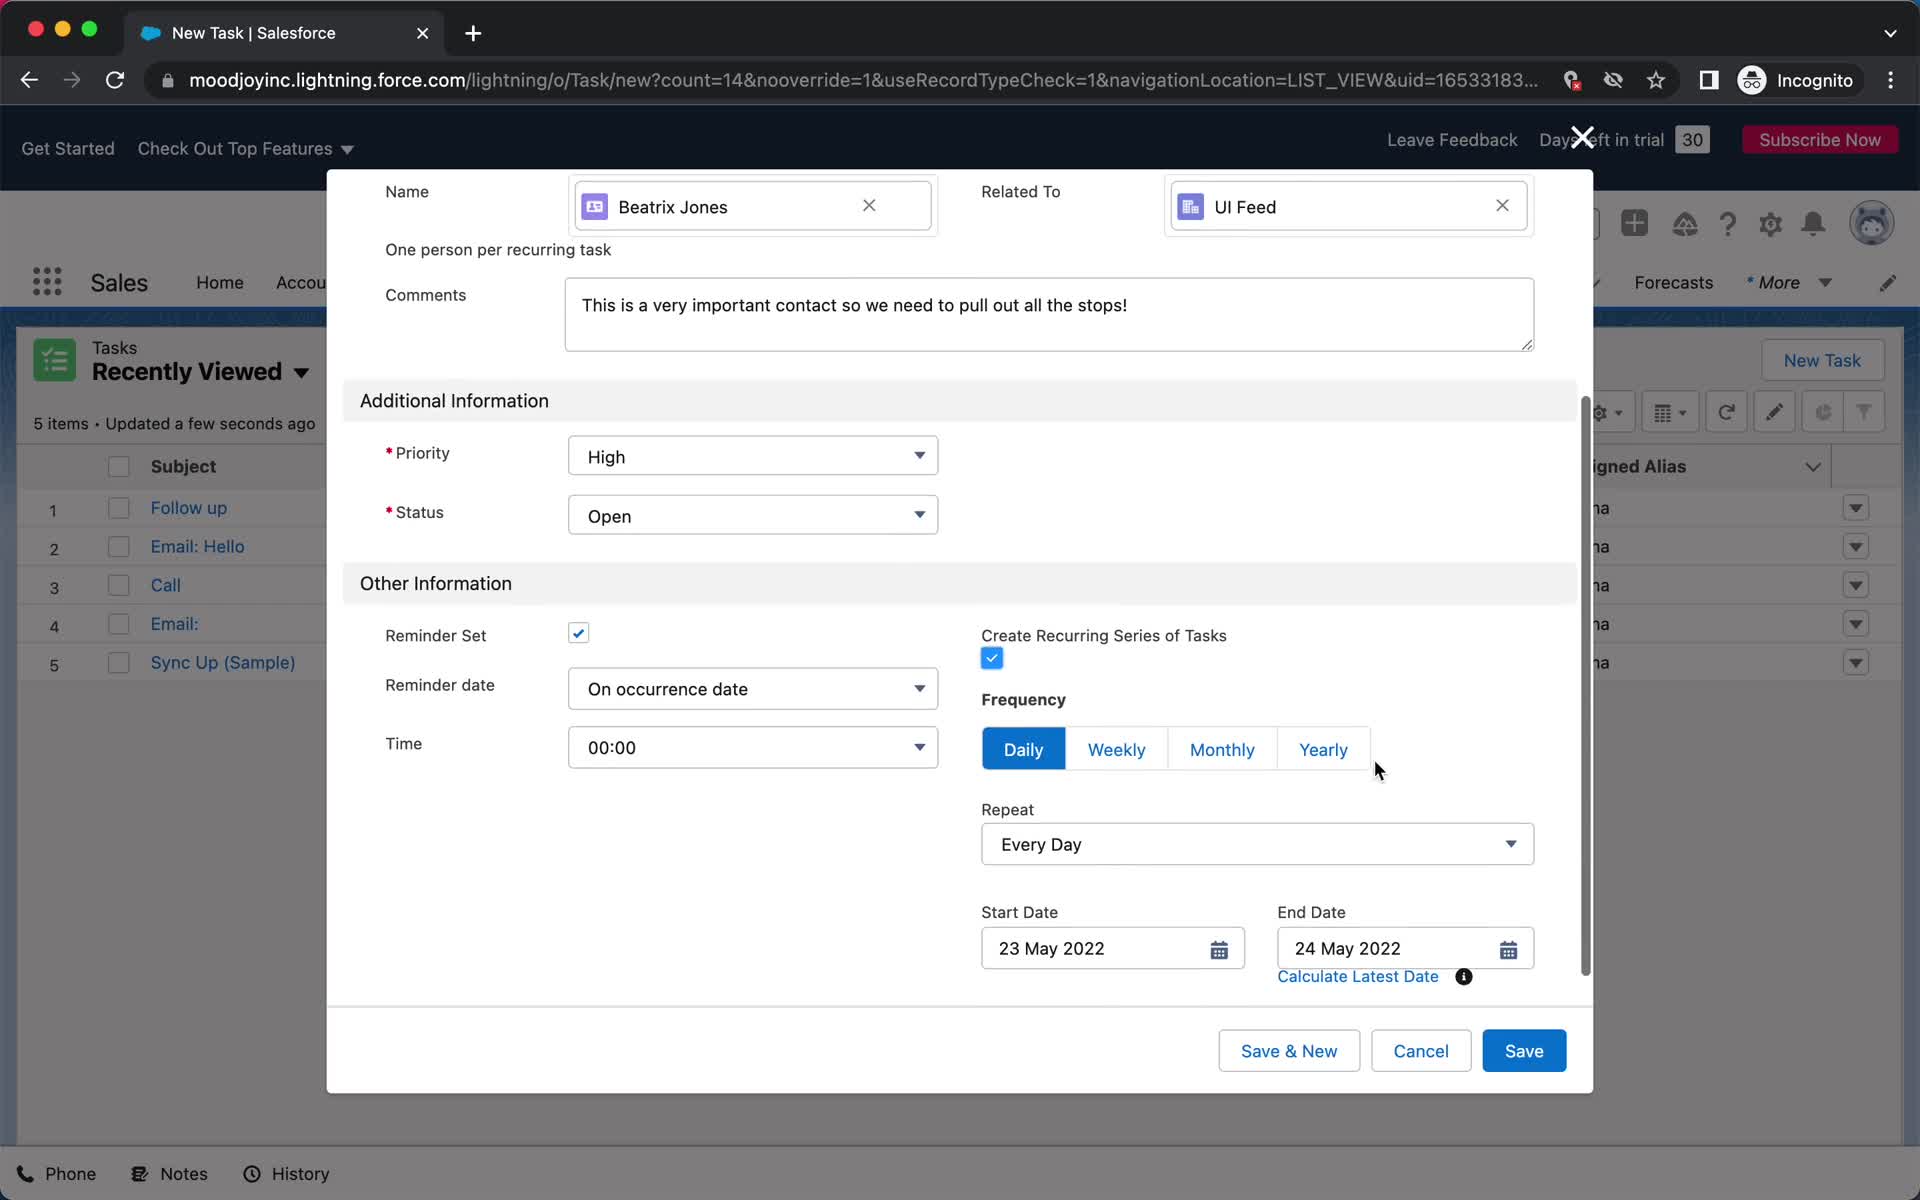Viewport: 1920px width, 1200px height.
Task: Select the Sync Up (Sample) row checkbox
Action: (x=118, y=663)
